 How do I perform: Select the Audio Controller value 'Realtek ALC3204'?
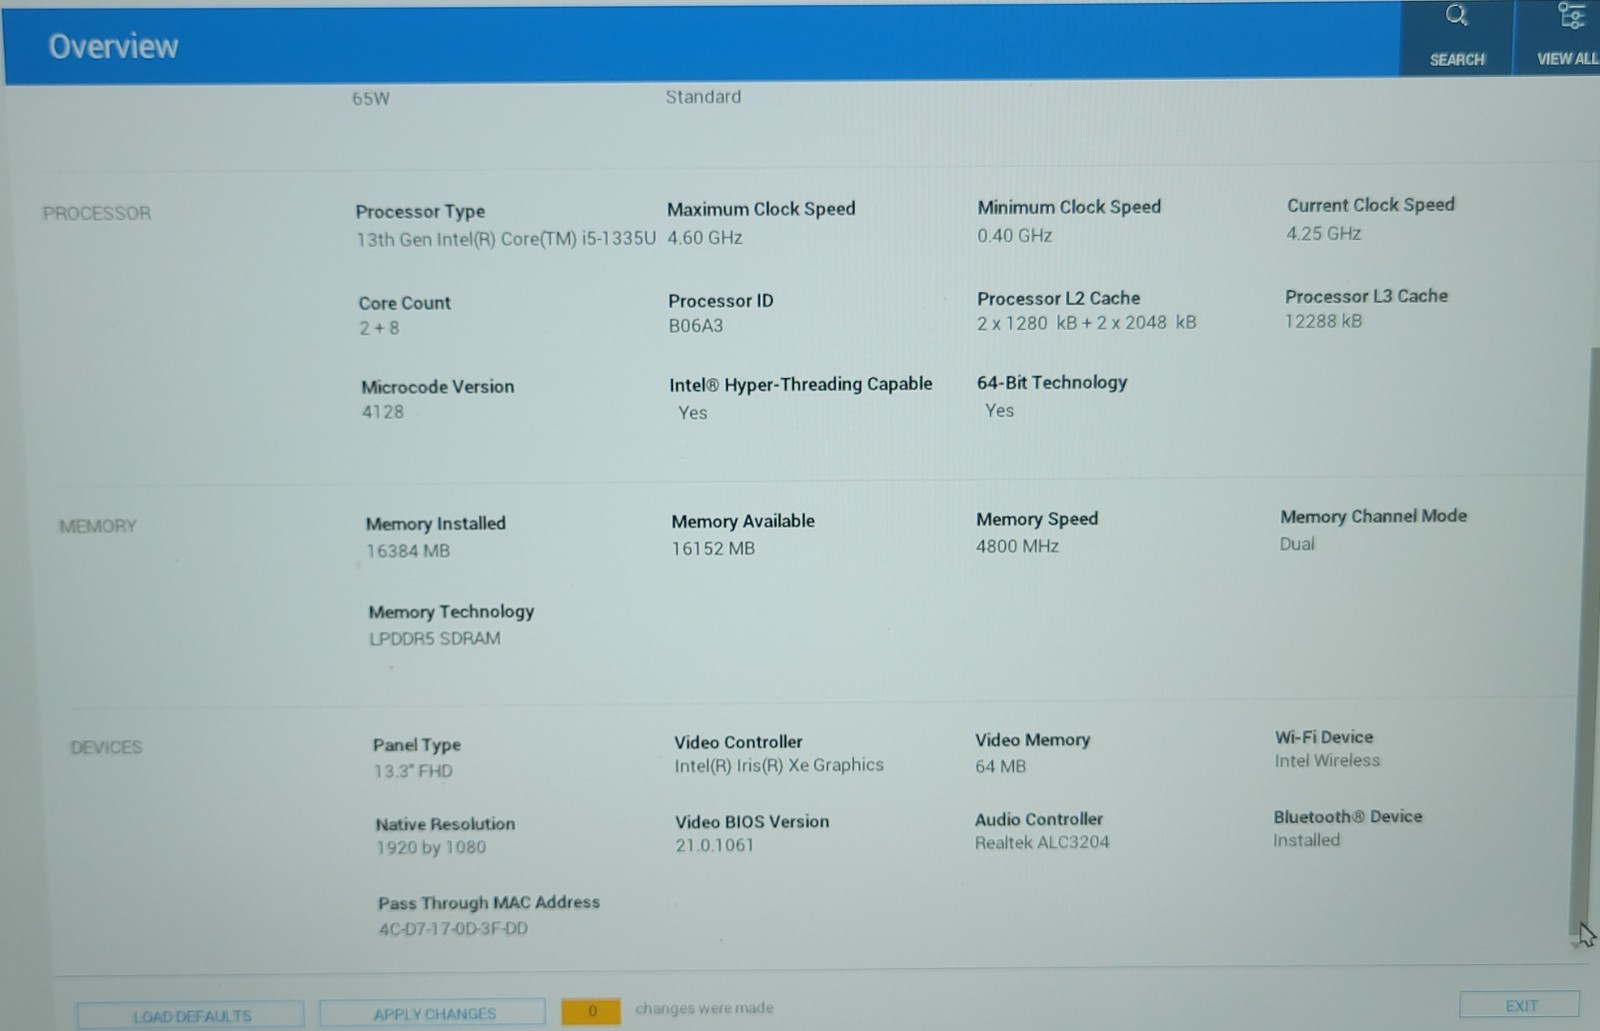point(1042,842)
